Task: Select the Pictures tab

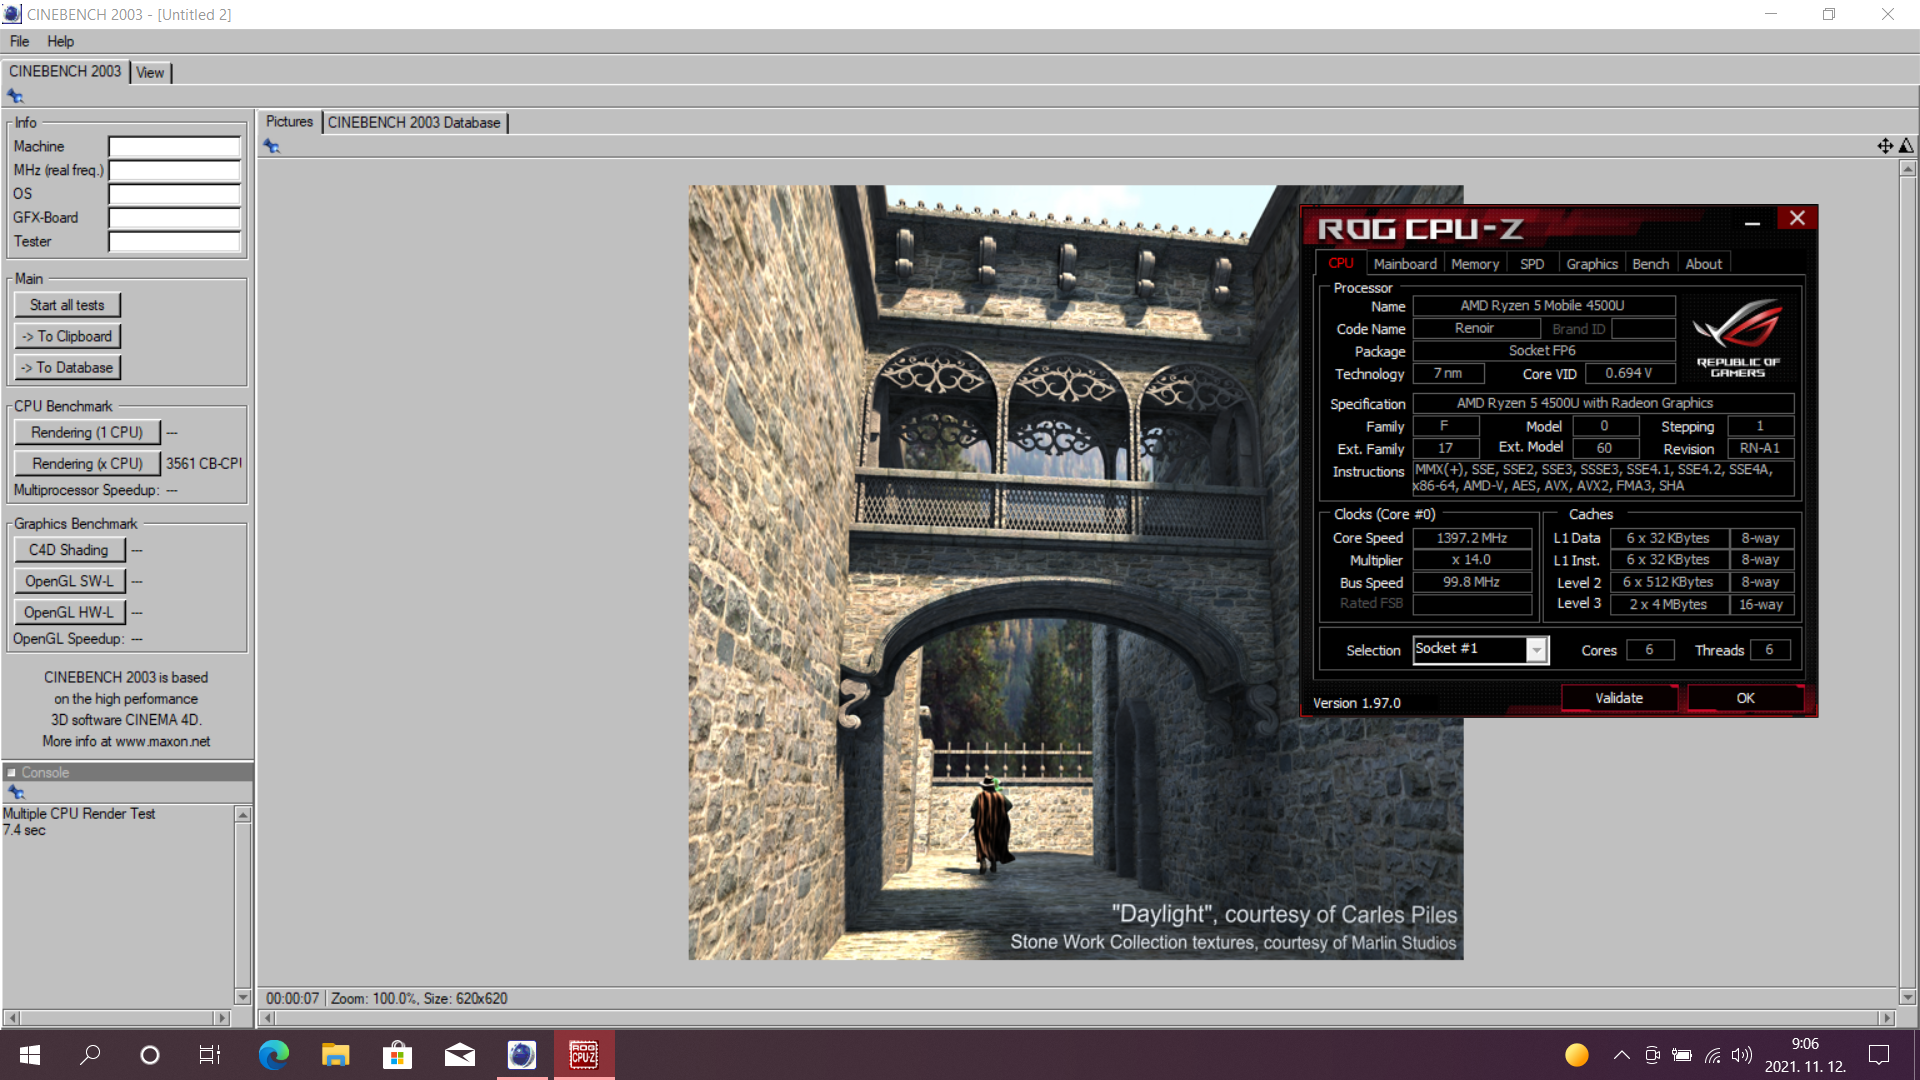Action: (x=289, y=121)
